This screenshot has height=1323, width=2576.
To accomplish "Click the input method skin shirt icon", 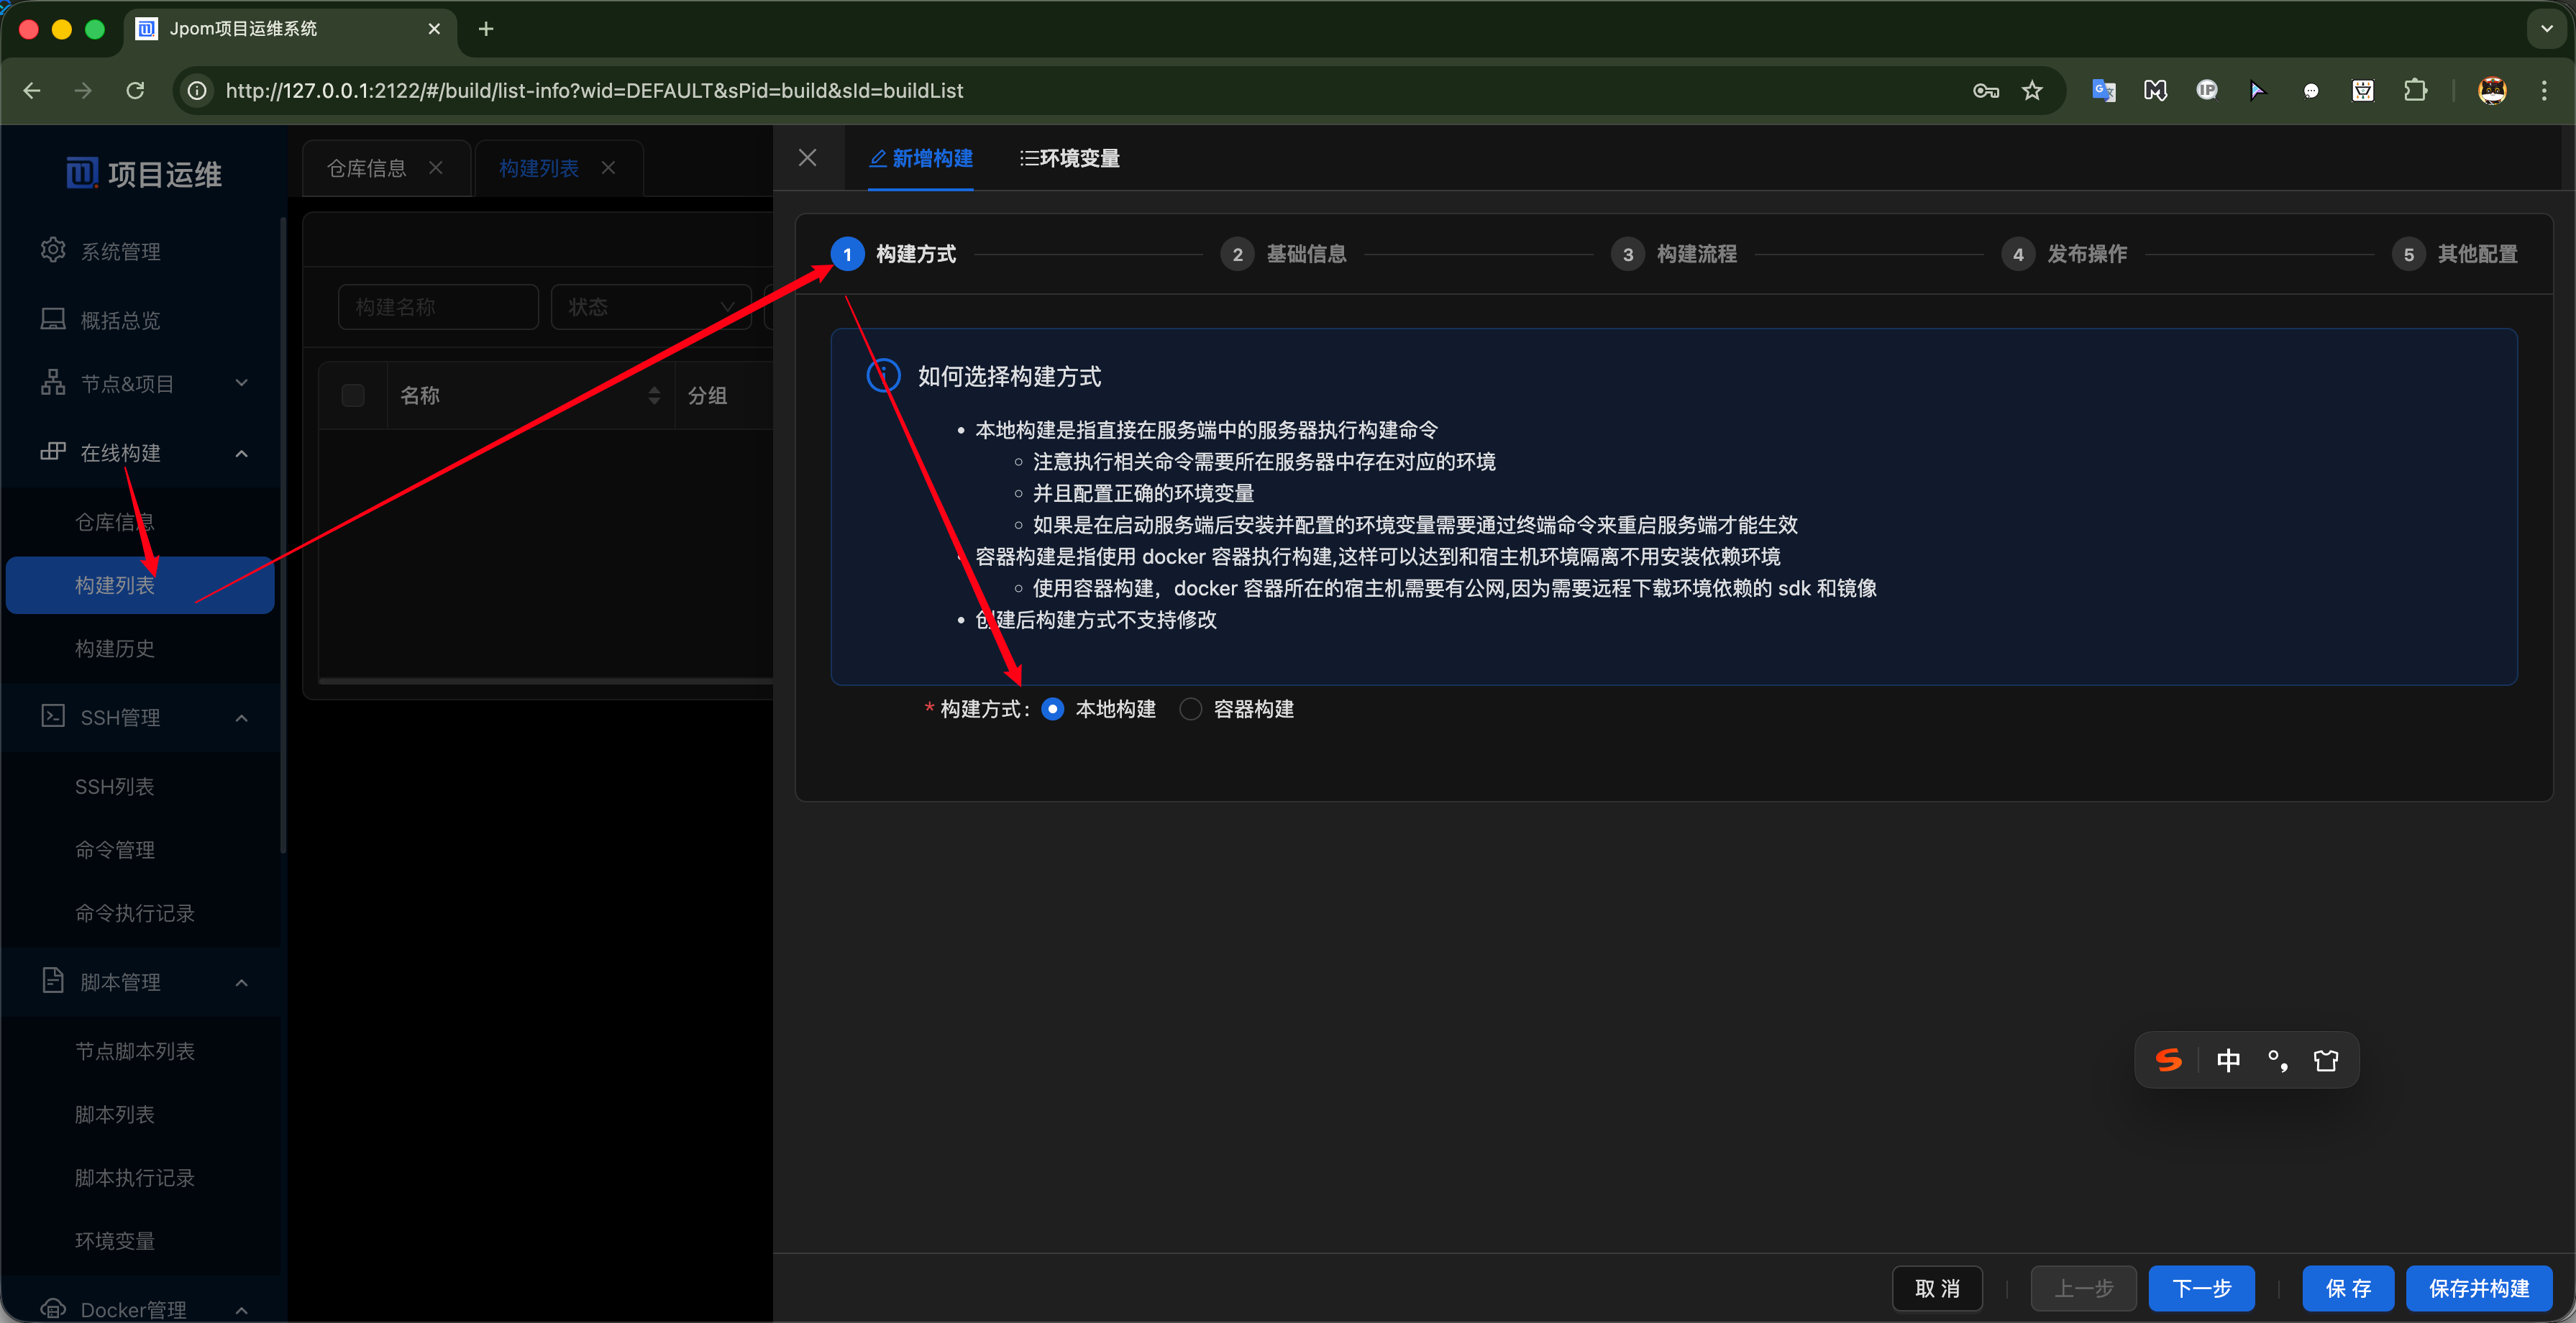I will pyautogui.click(x=2326, y=1060).
